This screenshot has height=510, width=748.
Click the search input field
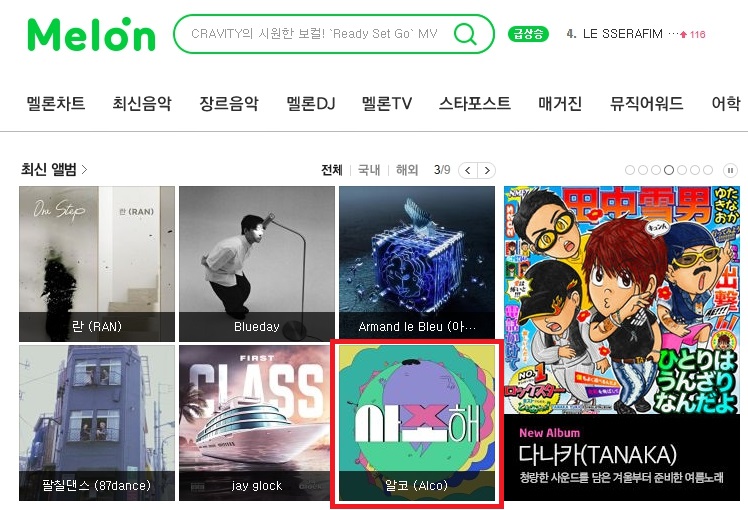pyautogui.click(x=314, y=34)
